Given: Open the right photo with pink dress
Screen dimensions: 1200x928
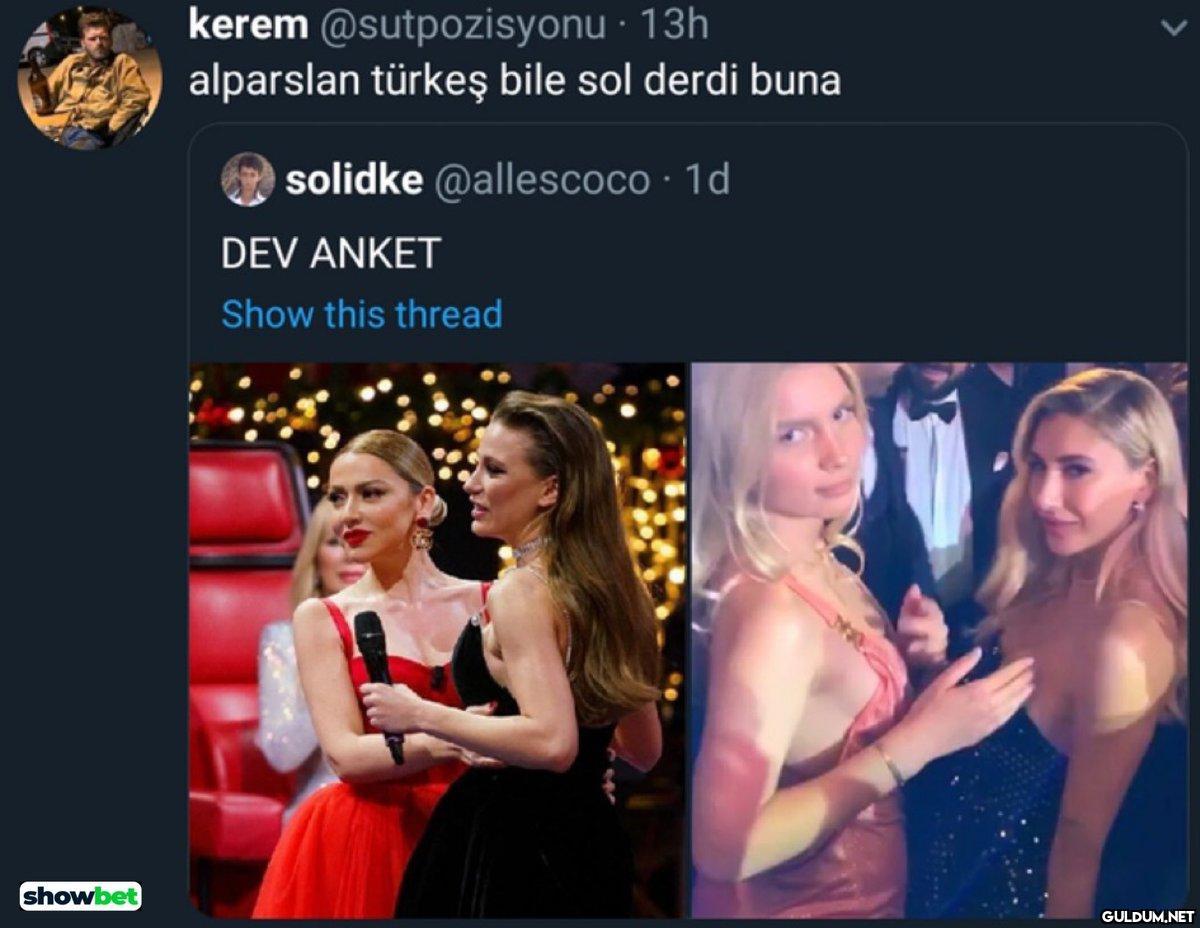Looking at the screenshot, I should point(939,640).
